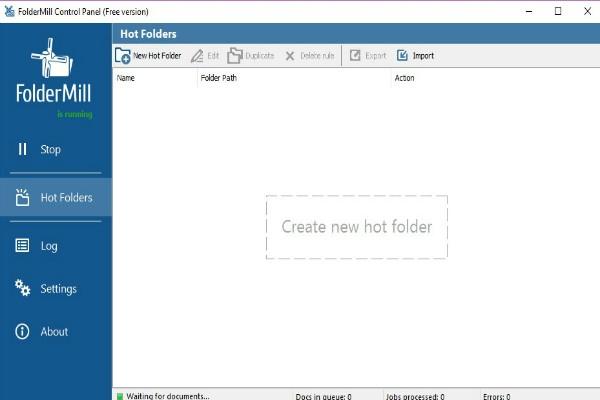Maximize the FolderMill Control Panel window
This screenshot has height=400, width=600.
pyautogui.click(x=558, y=11)
